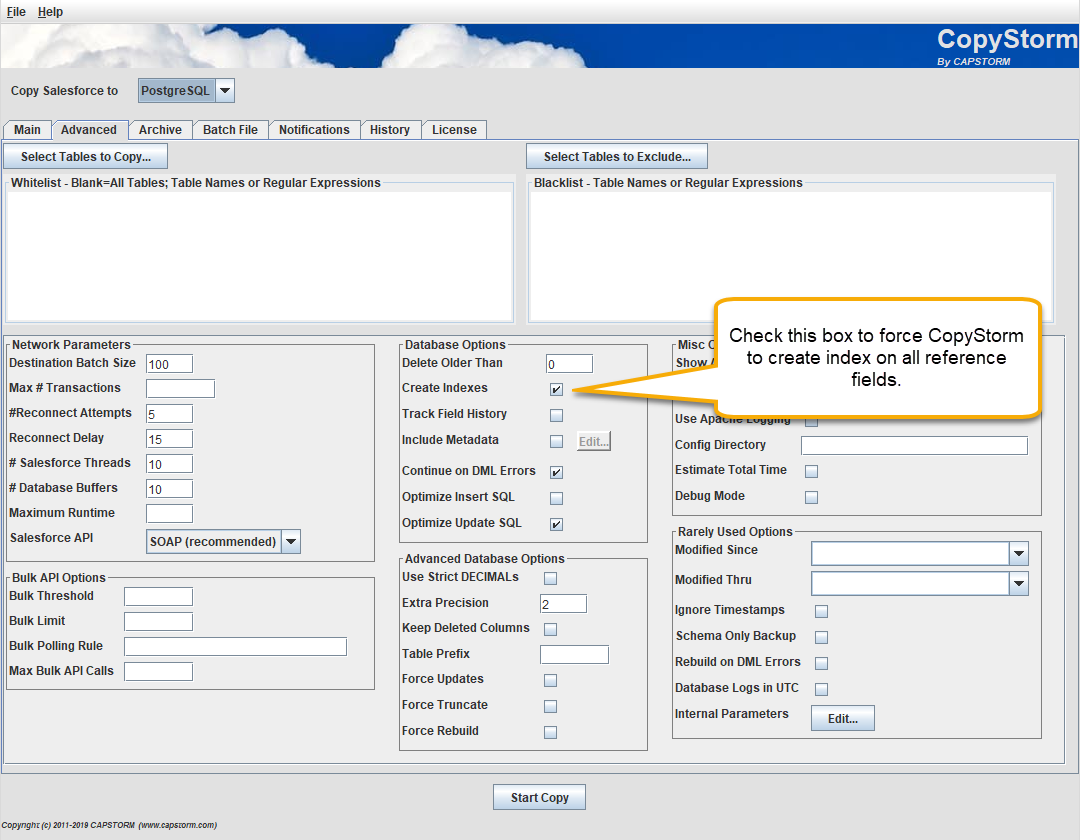This screenshot has width=1080, height=840.
Task: Open the File menu
Action: click(16, 12)
